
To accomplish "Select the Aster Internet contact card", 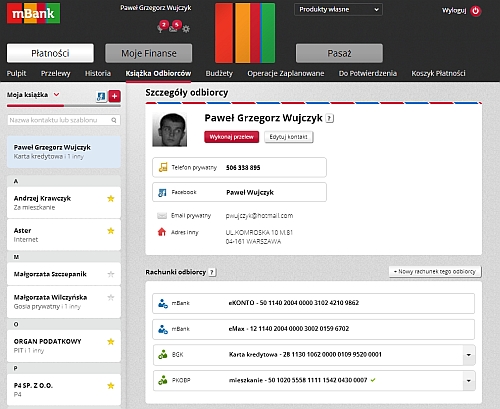I will pyautogui.click(x=64, y=235).
